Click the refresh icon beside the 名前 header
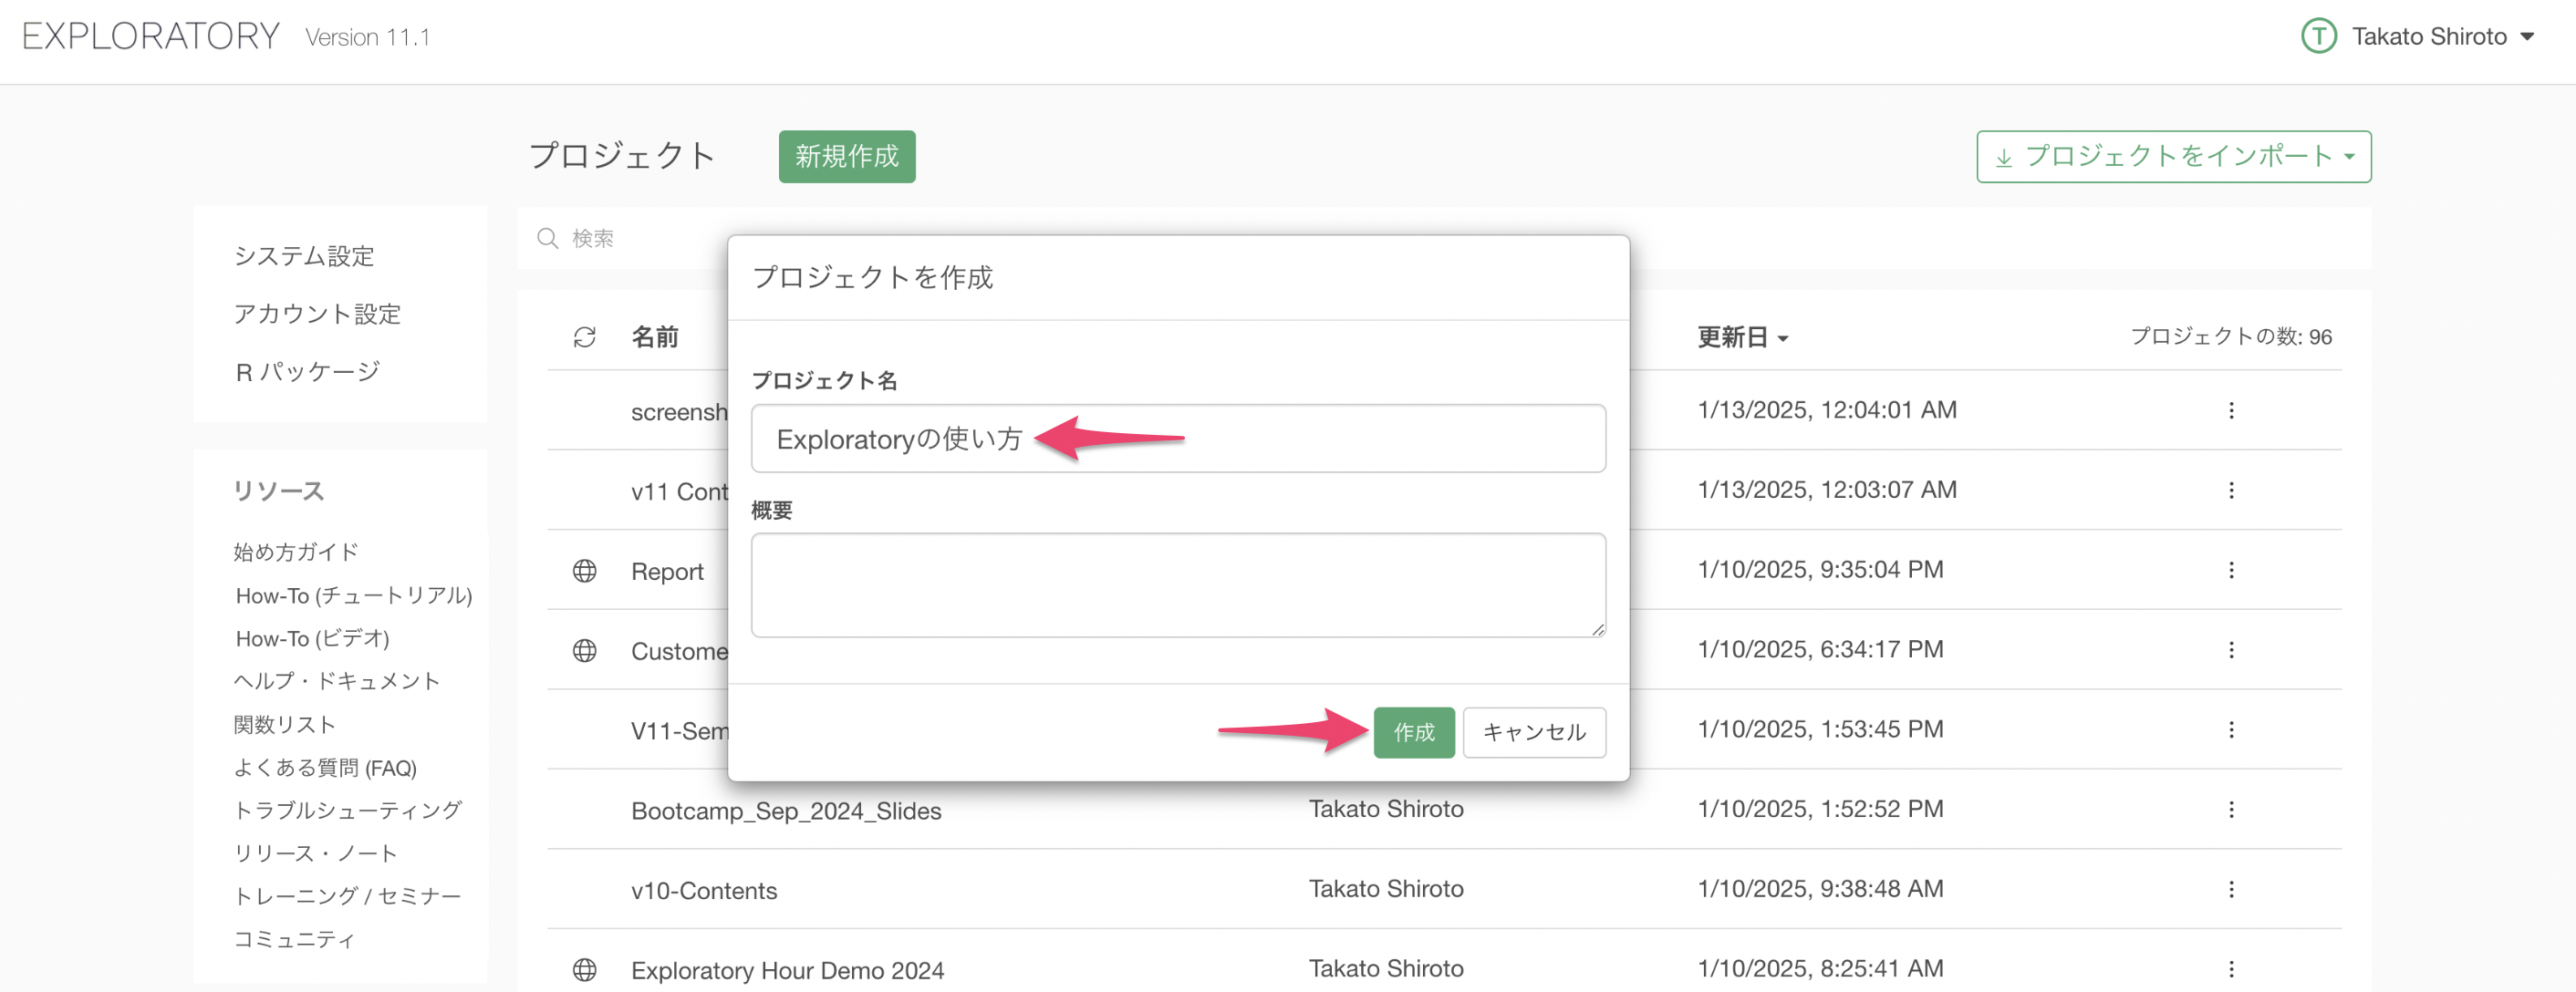2576x992 pixels. (585, 337)
